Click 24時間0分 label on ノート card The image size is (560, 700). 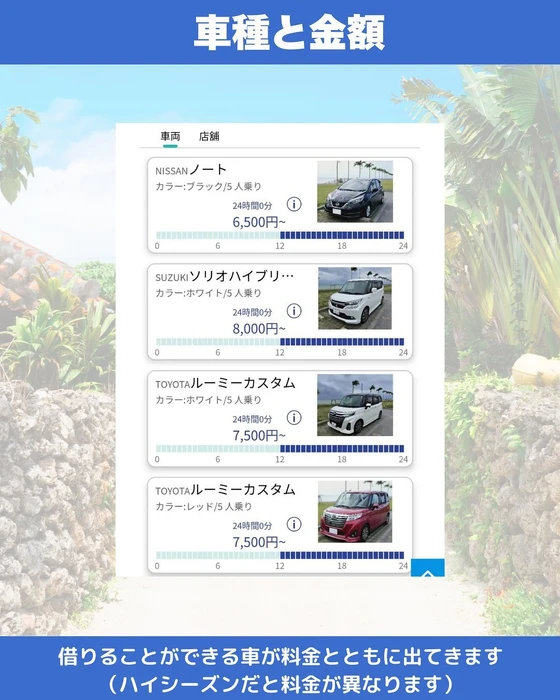click(252, 206)
